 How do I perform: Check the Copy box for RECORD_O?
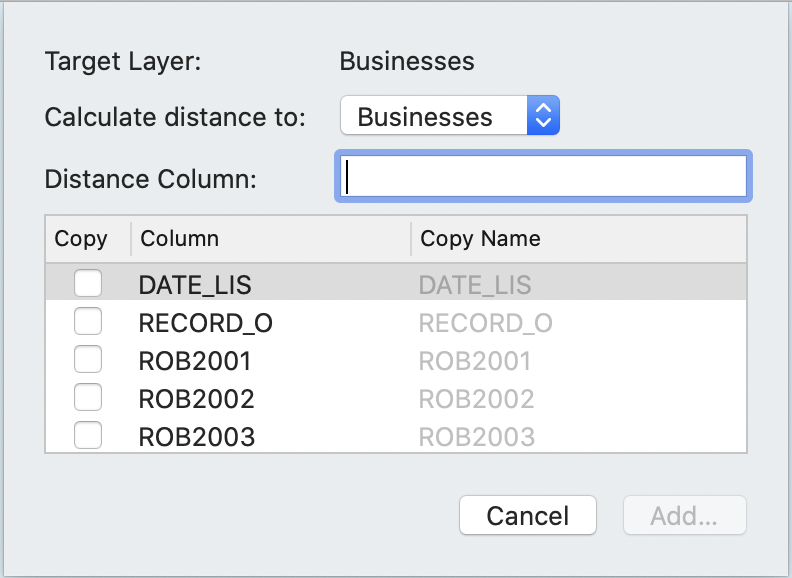[x=88, y=321]
